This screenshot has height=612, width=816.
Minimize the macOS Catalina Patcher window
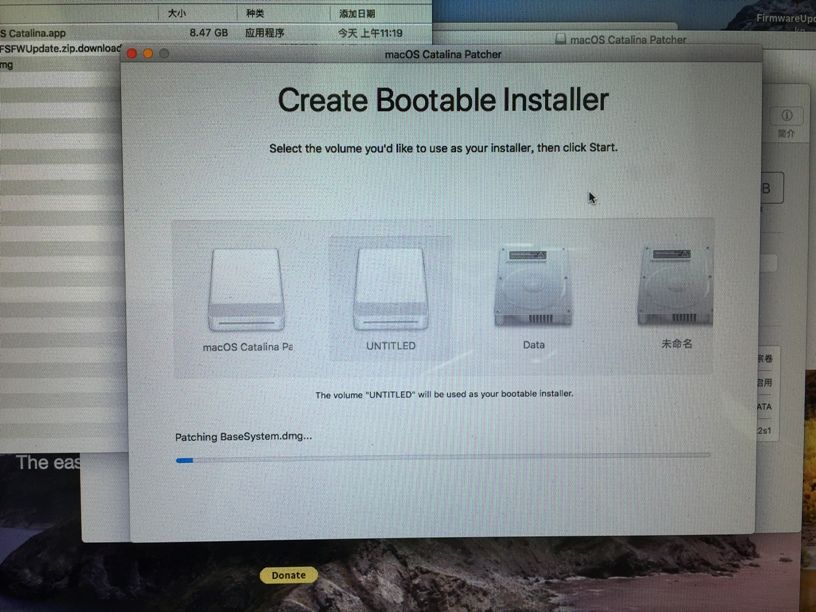click(x=148, y=54)
